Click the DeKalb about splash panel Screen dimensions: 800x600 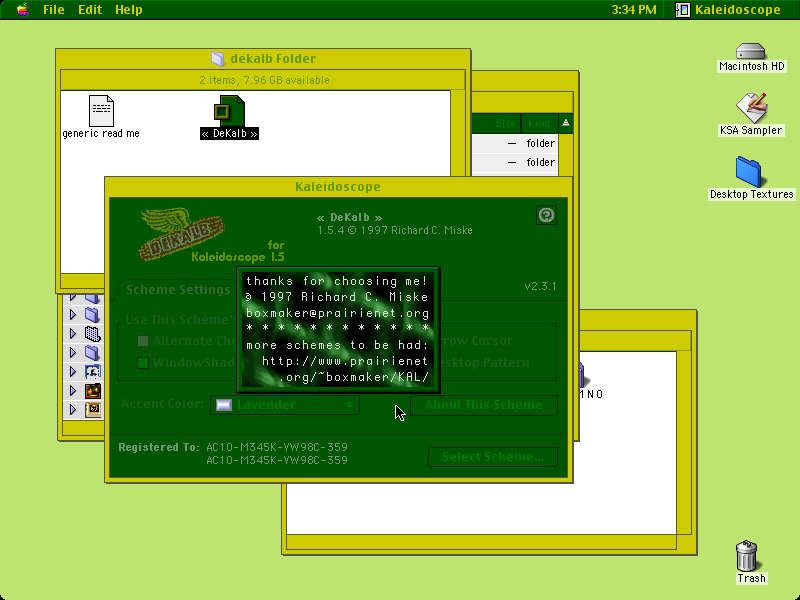(338, 330)
